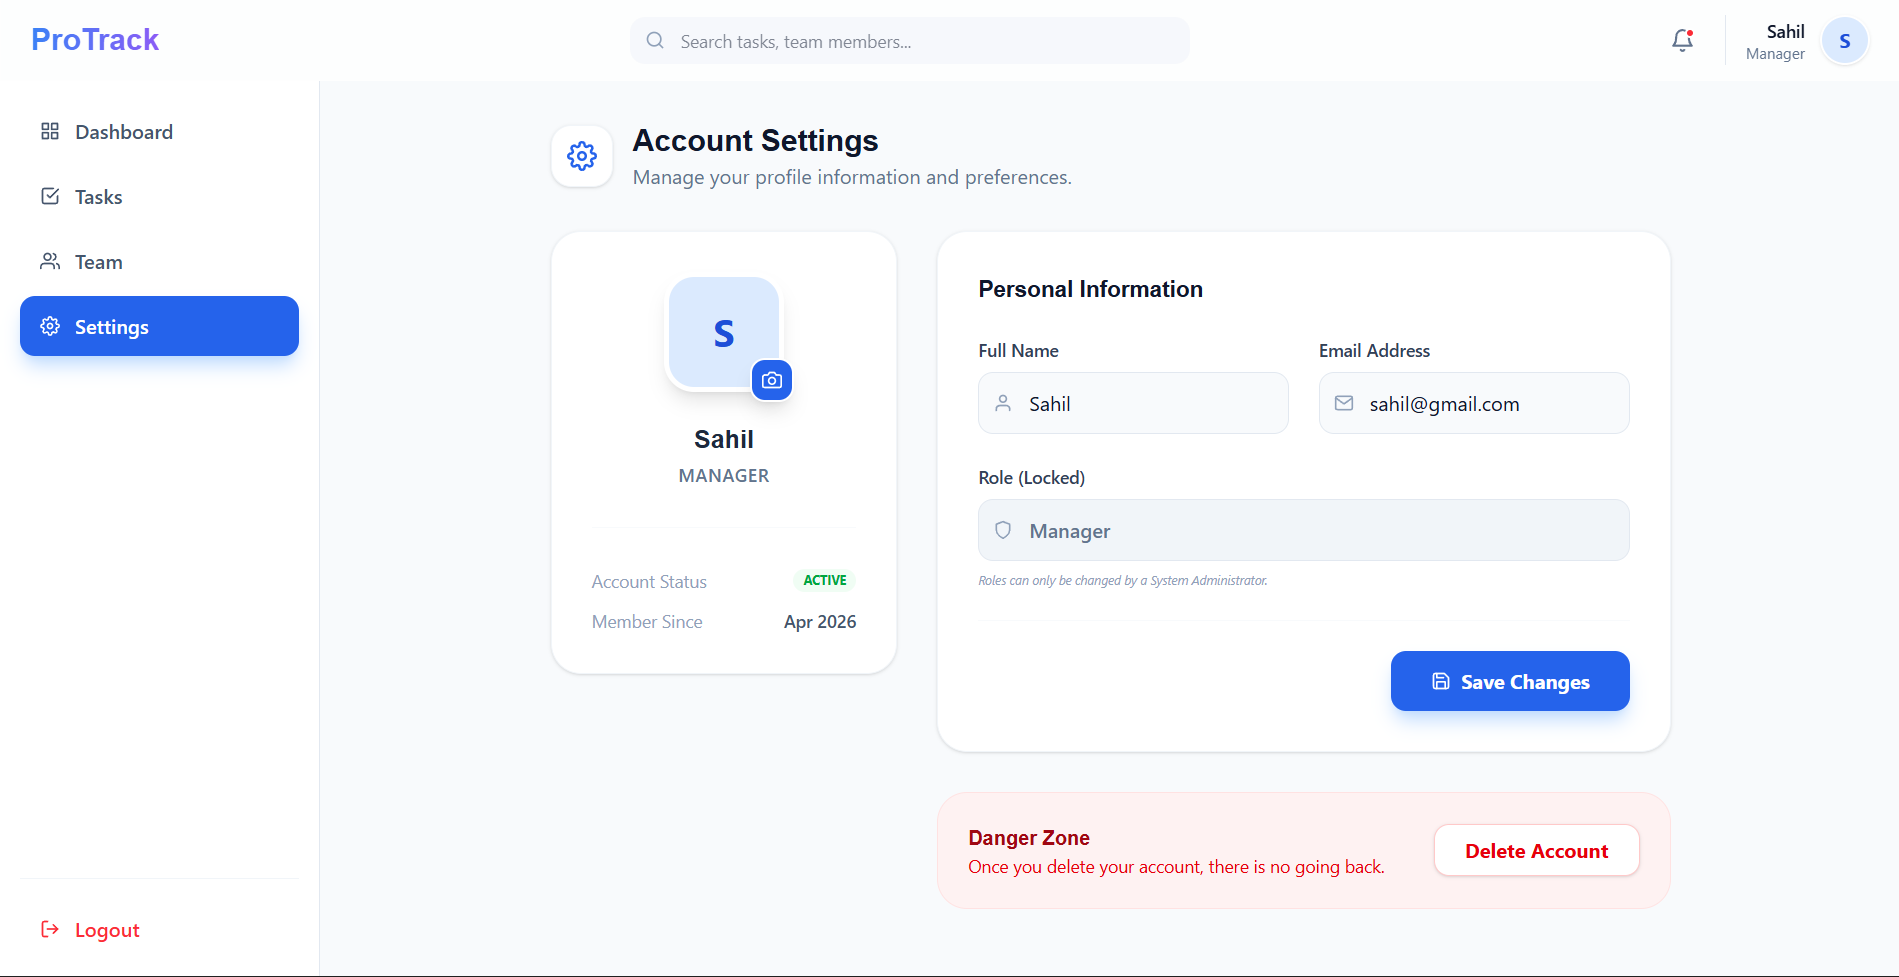Click the Delete Account button
Image resolution: width=1899 pixels, height=977 pixels.
(x=1536, y=851)
